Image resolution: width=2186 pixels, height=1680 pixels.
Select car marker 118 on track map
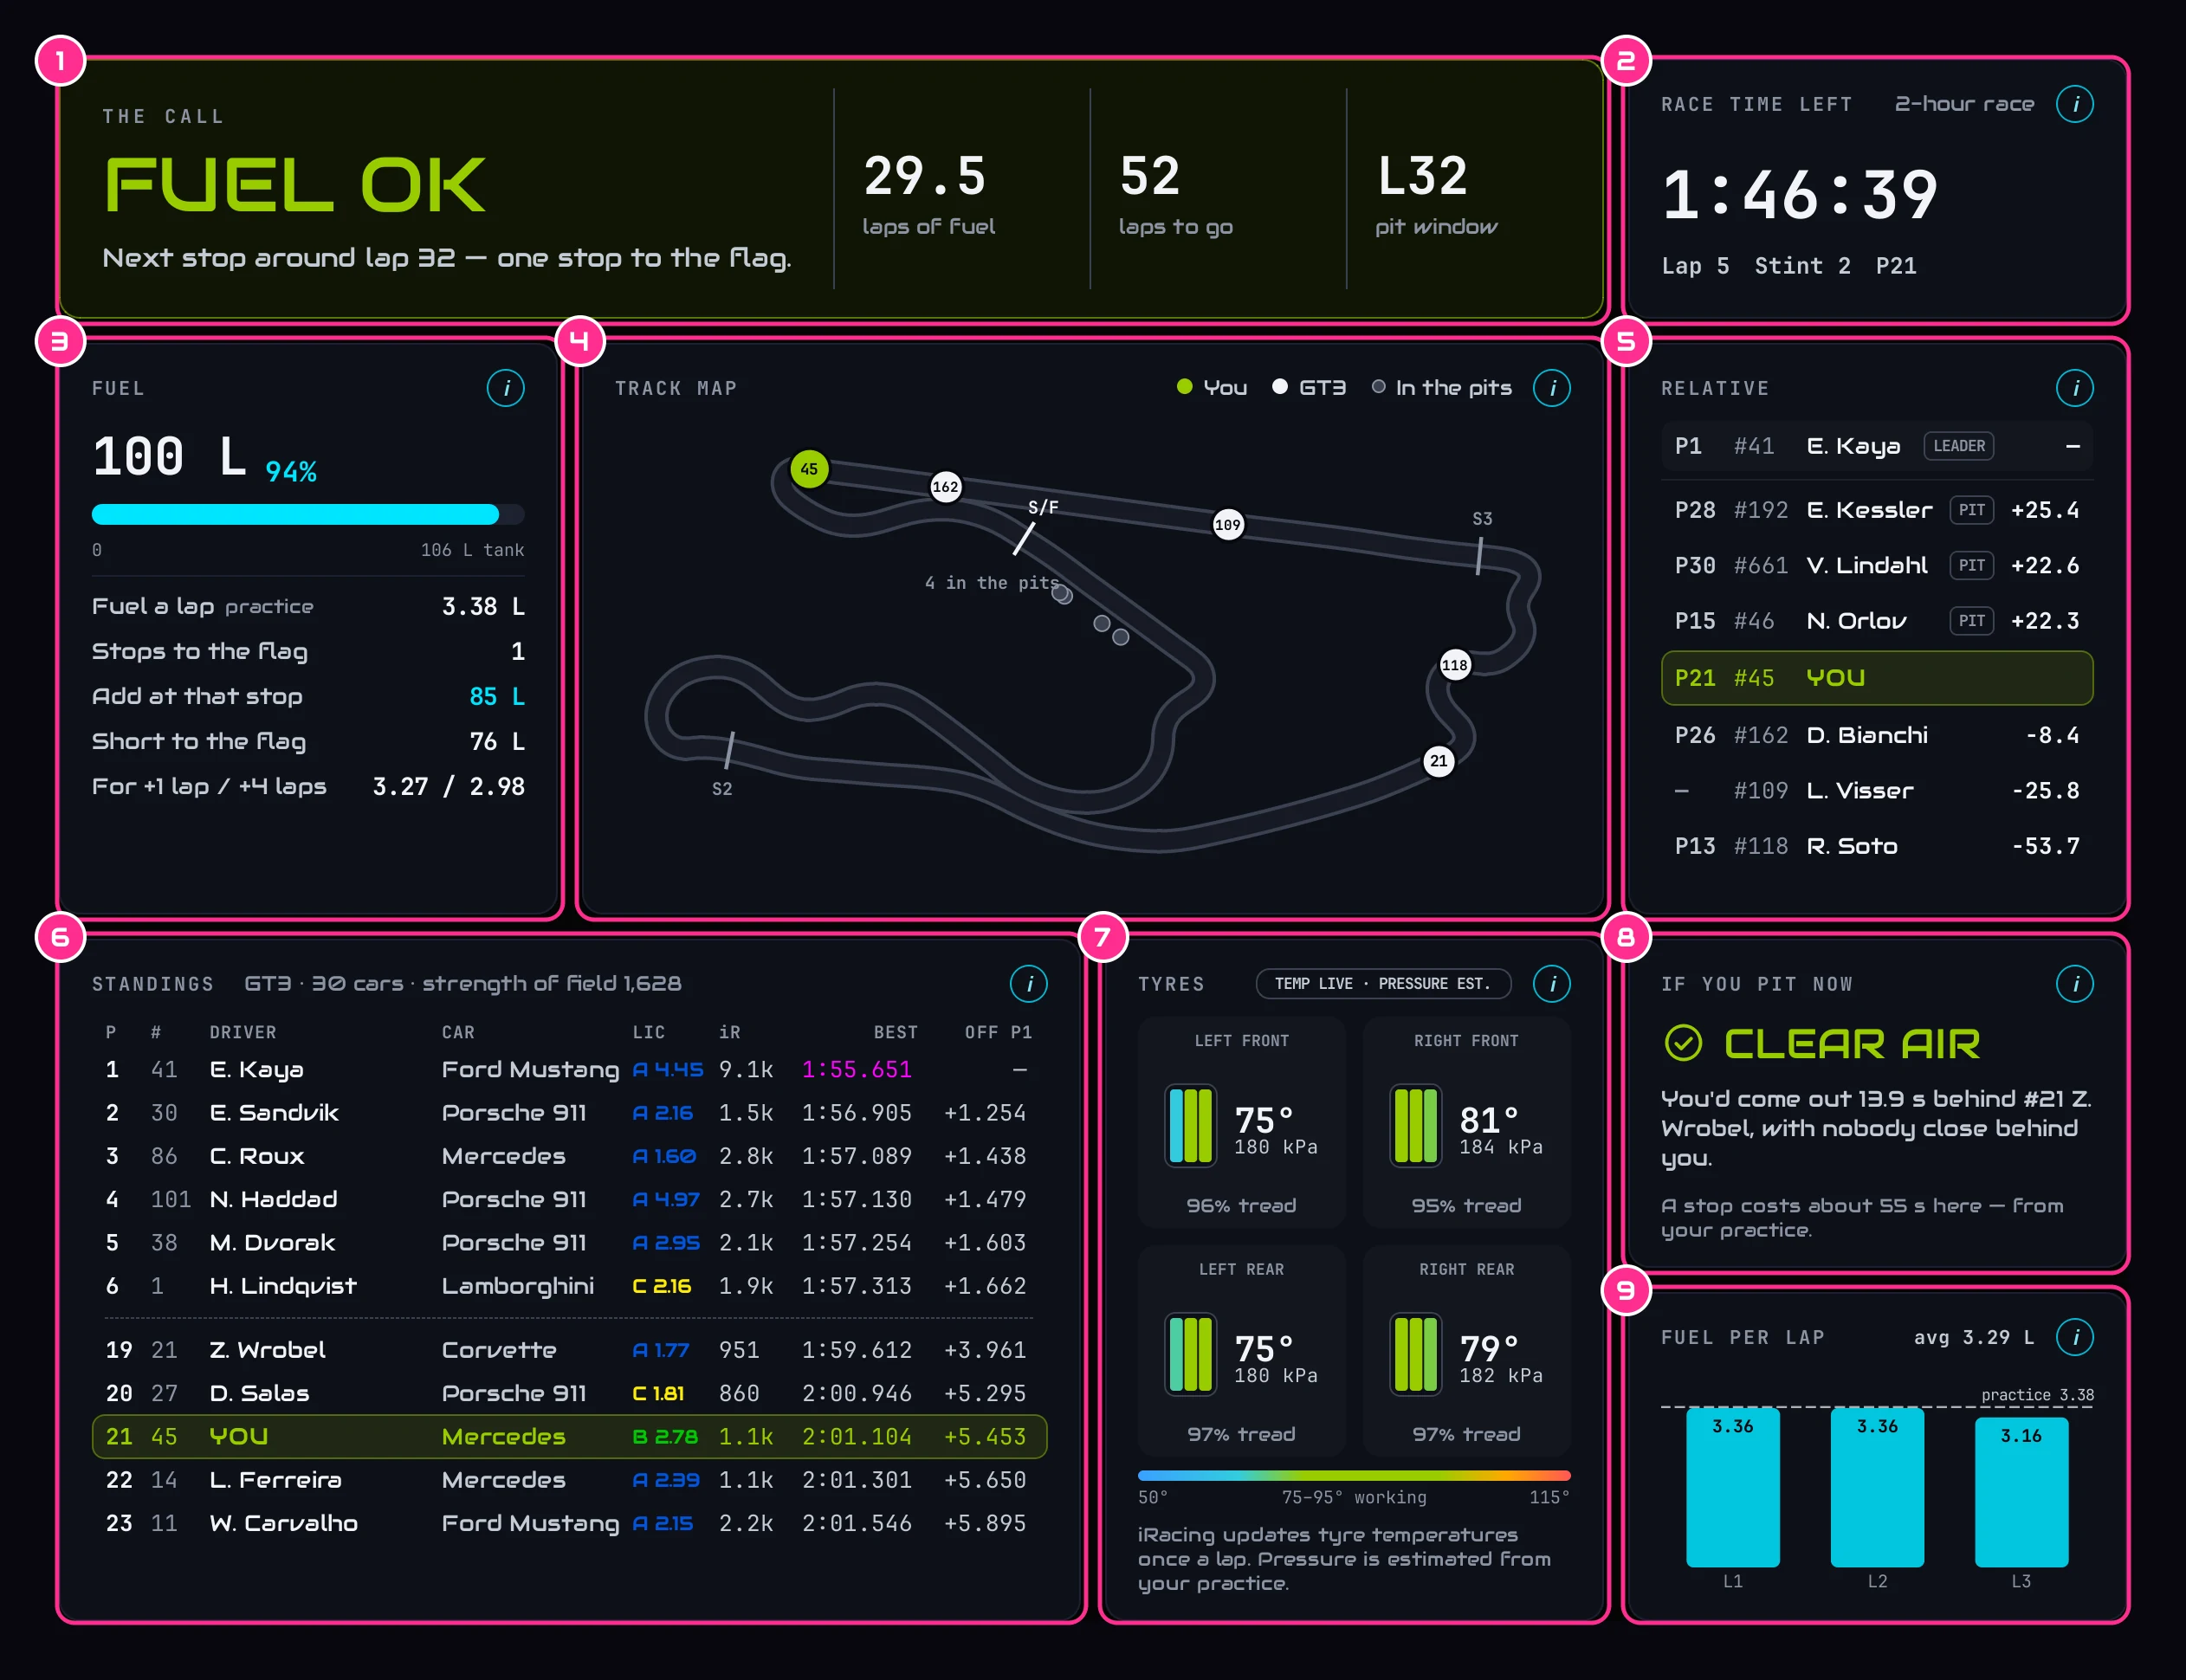coord(1455,665)
